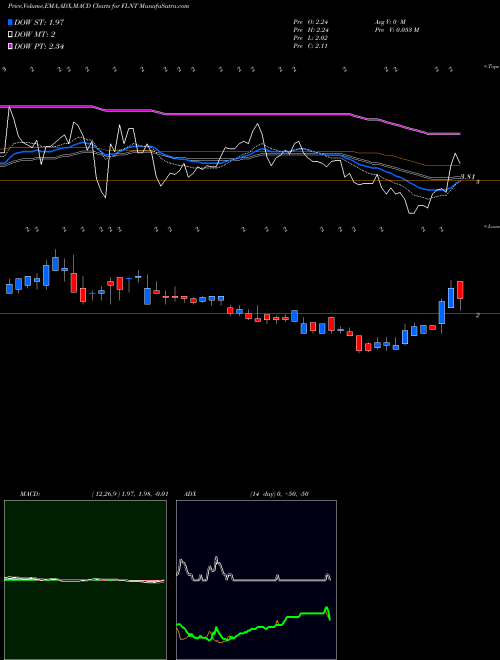Click the 'MACD:' panel heading
The height and width of the screenshot is (660, 500).
[30, 494]
